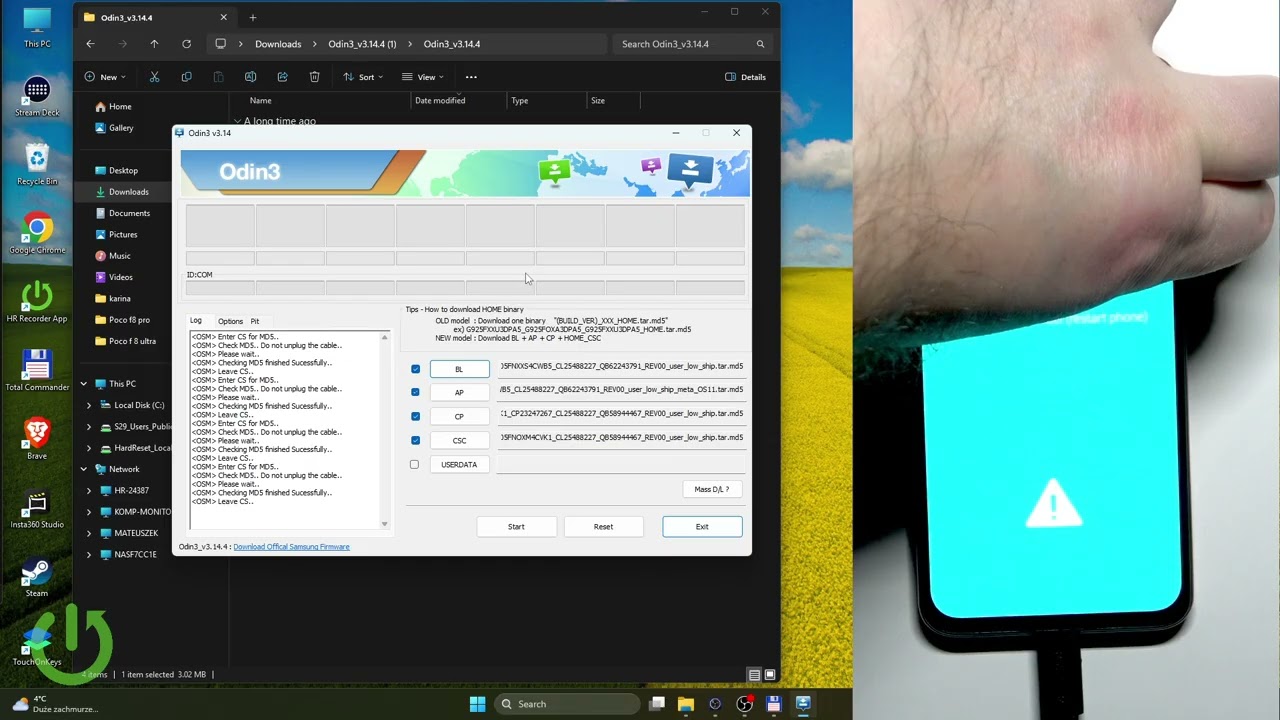Untick the AP file checkbox
This screenshot has width=1280, height=720.
tap(415, 392)
